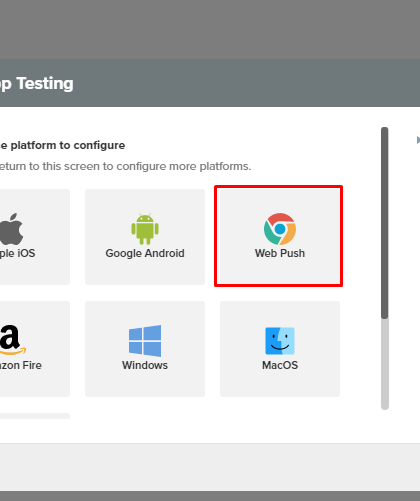Select the Amazon Fire platform tile

pos(35,349)
